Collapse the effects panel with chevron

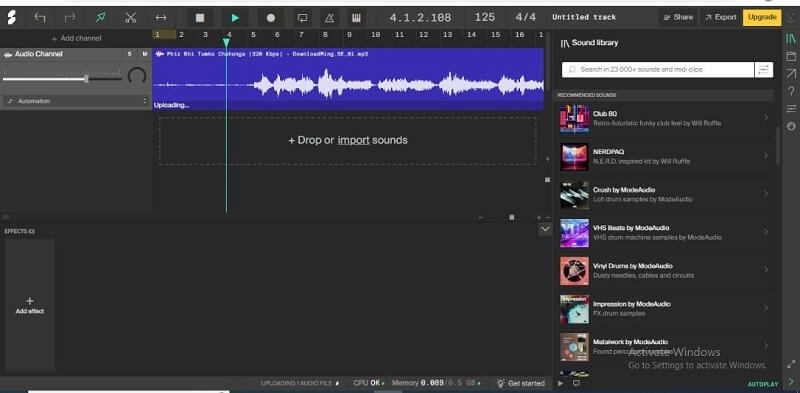click(545, 229)
